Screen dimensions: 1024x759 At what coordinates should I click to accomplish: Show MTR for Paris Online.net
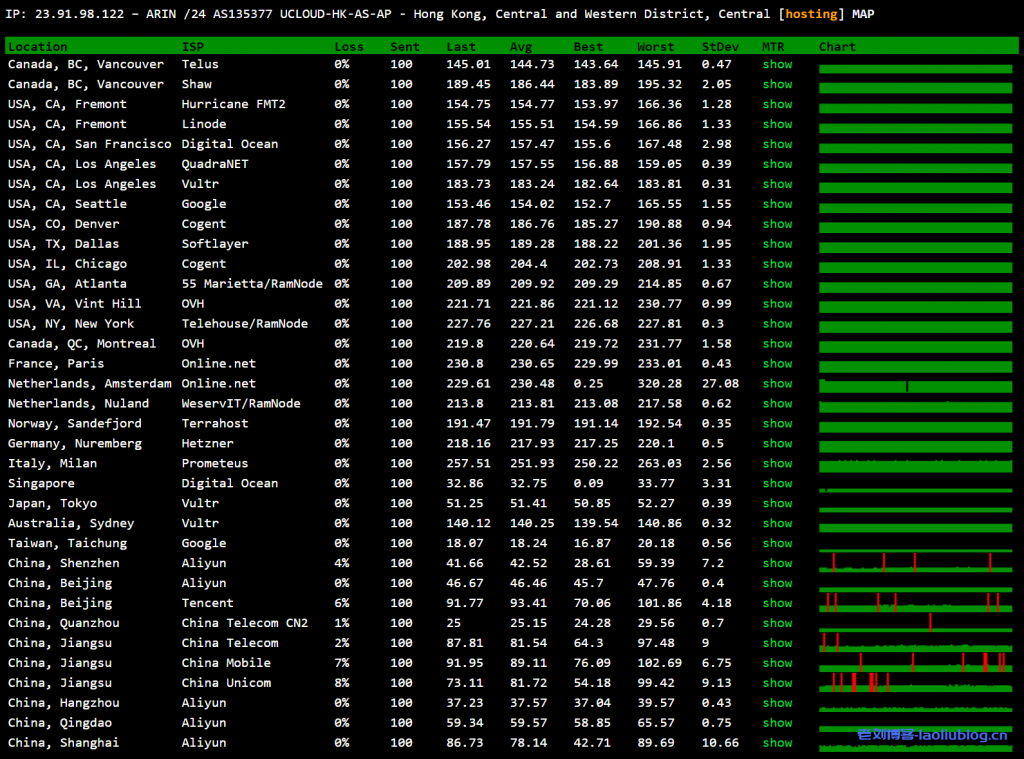[777, 364]
